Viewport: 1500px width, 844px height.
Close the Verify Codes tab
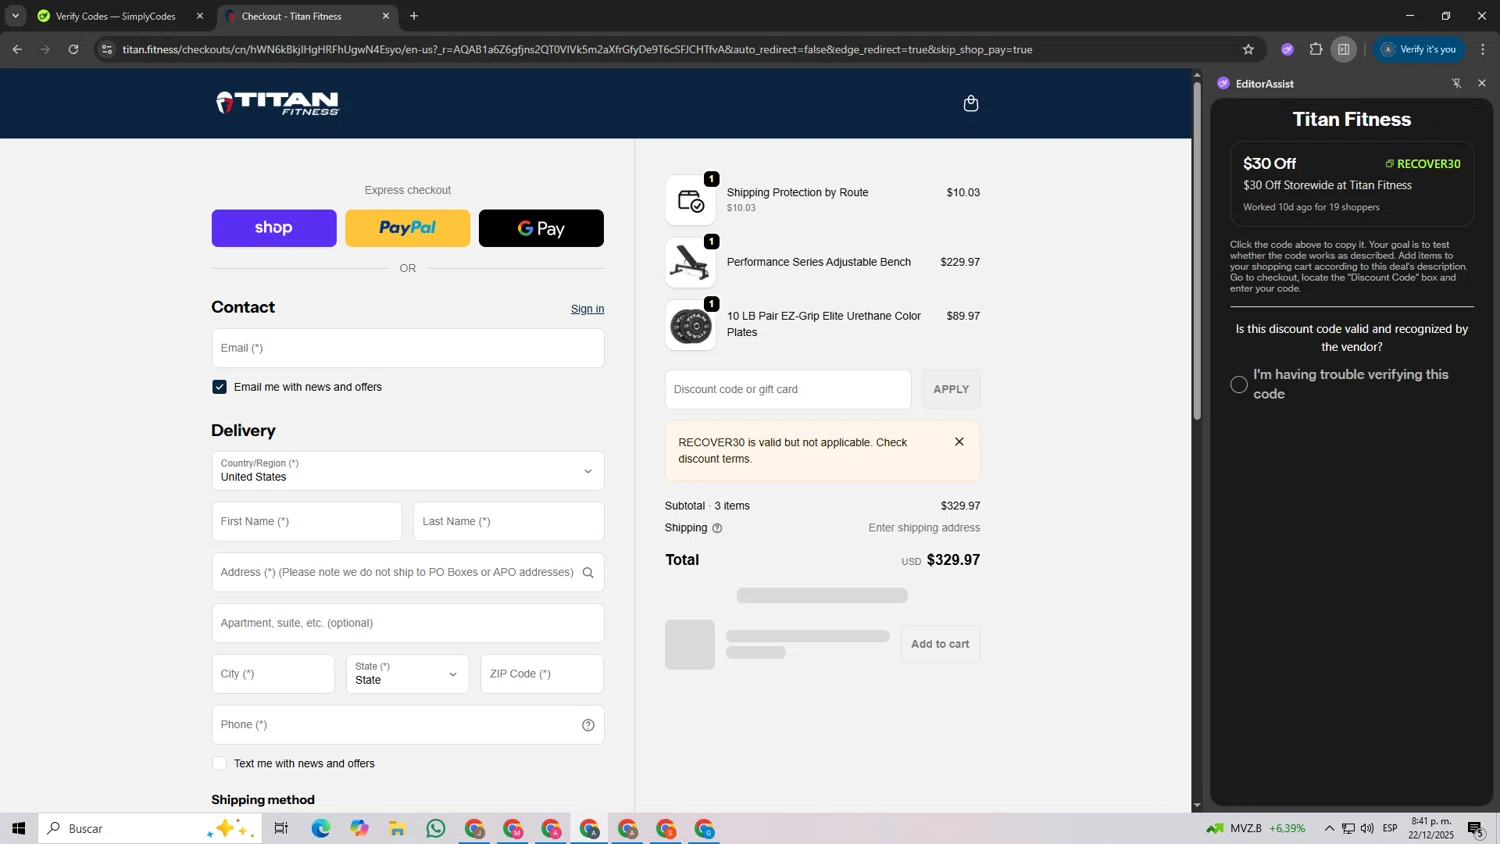click(199, 16)
